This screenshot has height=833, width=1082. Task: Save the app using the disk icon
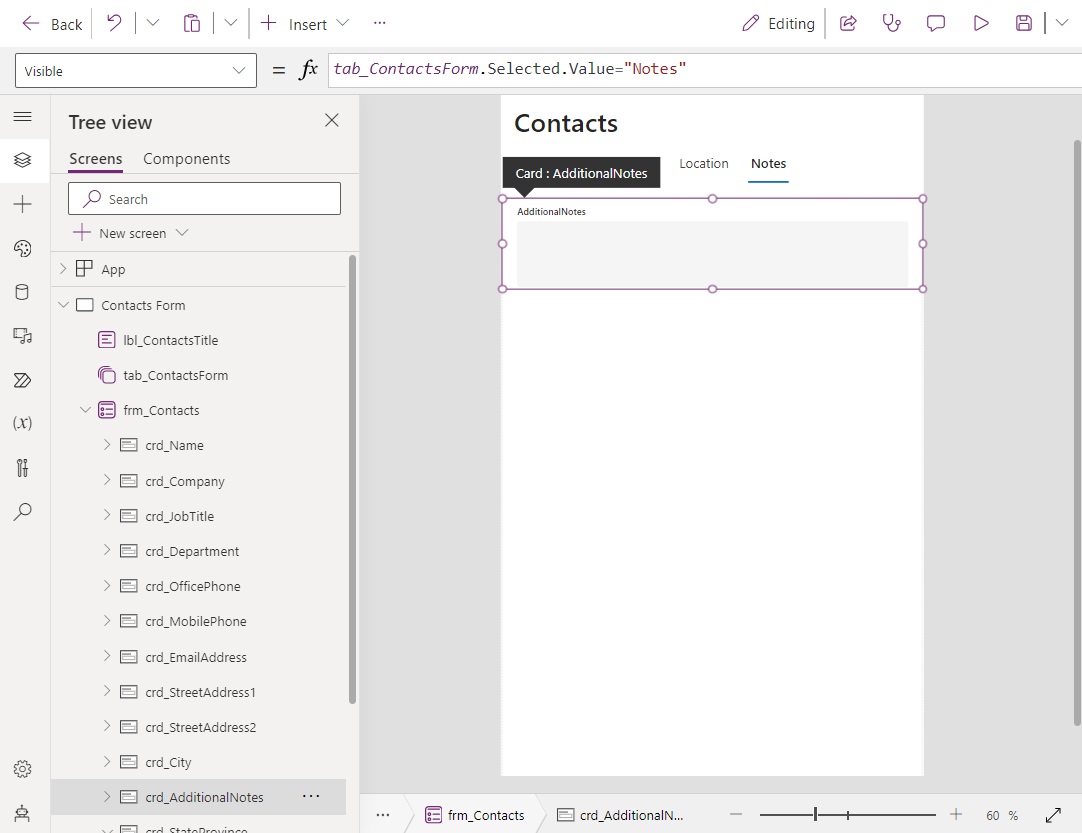(x=1023, y=22)
